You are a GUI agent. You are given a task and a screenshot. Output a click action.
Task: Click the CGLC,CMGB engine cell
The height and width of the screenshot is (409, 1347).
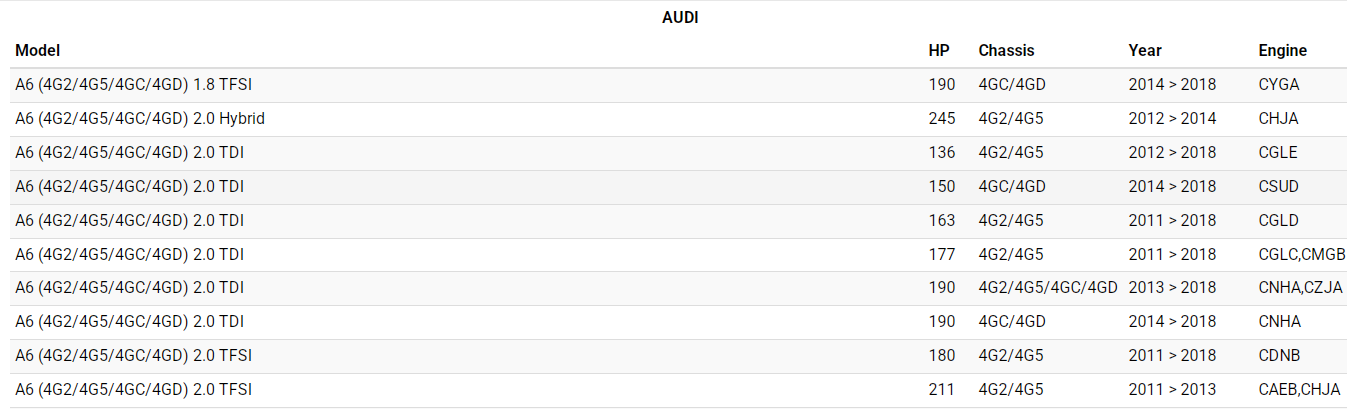point(1302,255)
